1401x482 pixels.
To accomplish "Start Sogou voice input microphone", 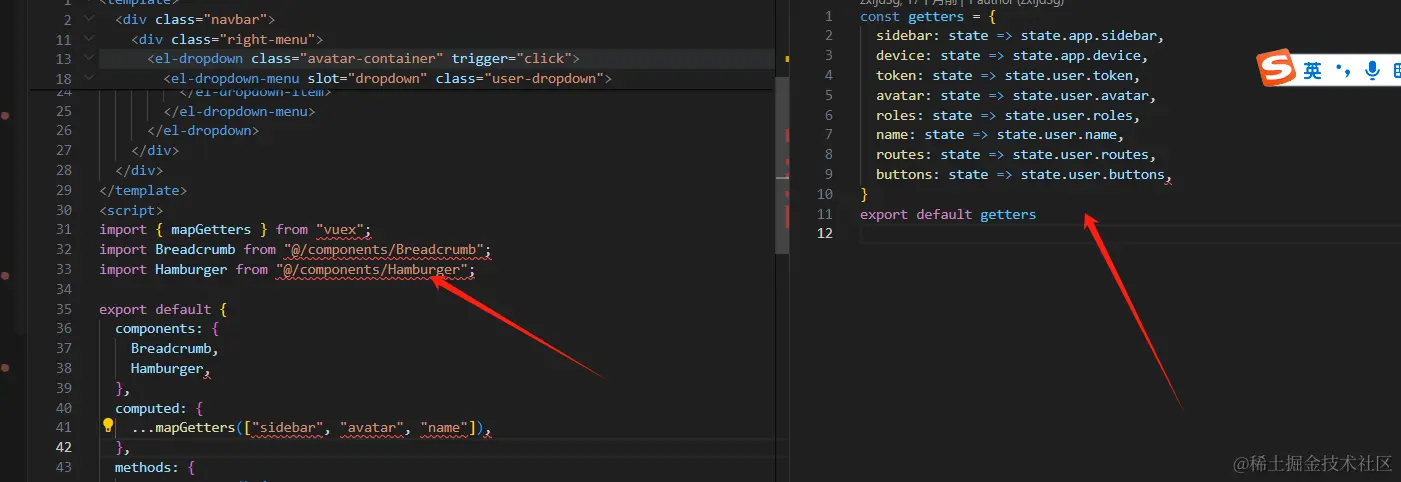I will 1372,71.
